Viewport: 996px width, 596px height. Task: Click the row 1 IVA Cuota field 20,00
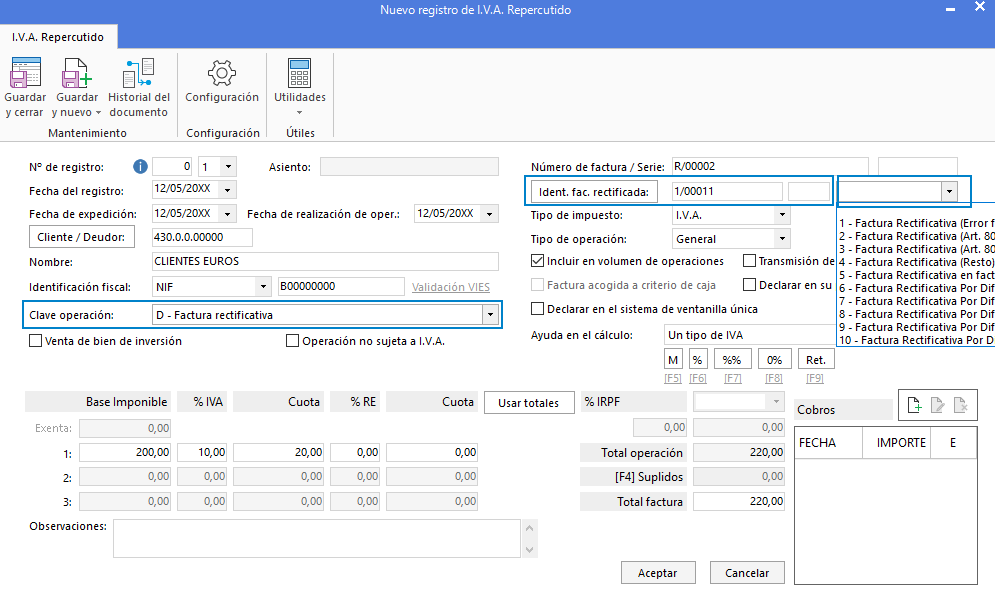tap(278, 452)
